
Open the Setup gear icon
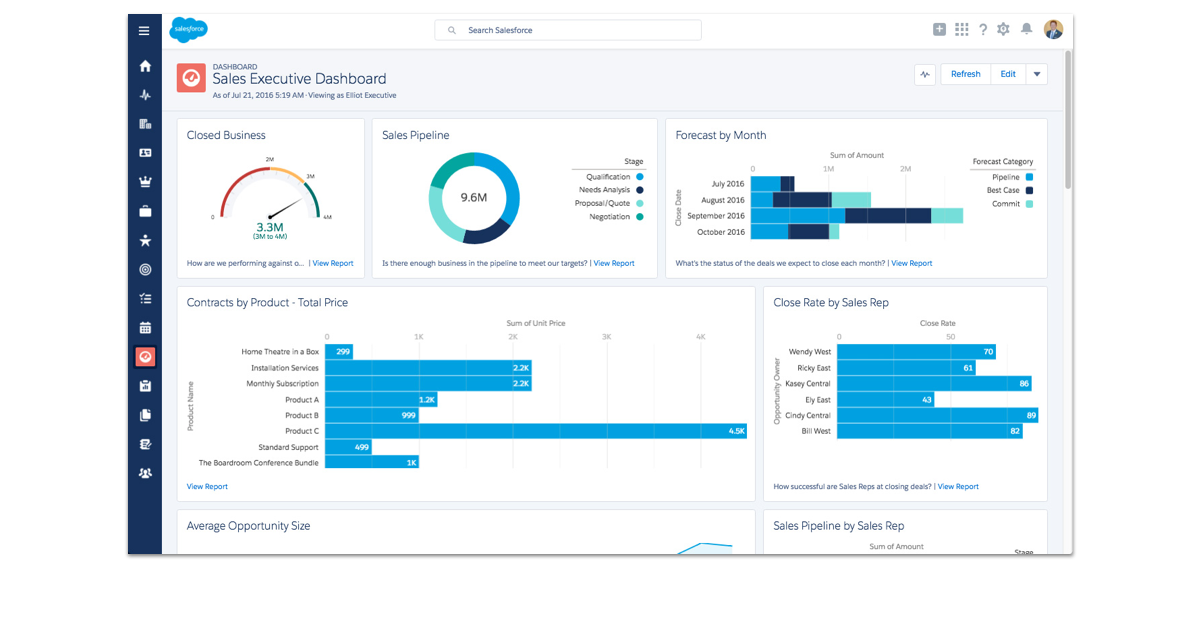point(1004,30)
